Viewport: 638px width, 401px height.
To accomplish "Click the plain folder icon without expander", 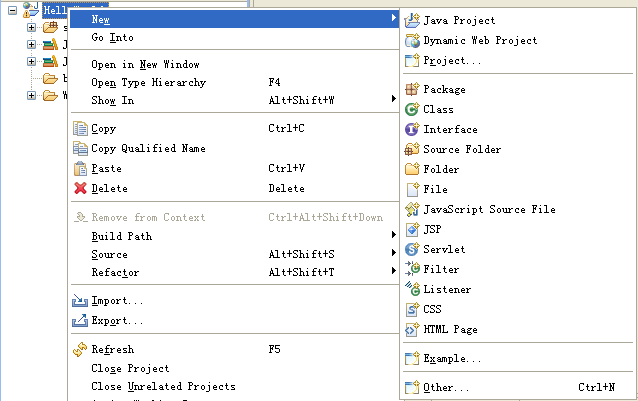I will point(50,78).
